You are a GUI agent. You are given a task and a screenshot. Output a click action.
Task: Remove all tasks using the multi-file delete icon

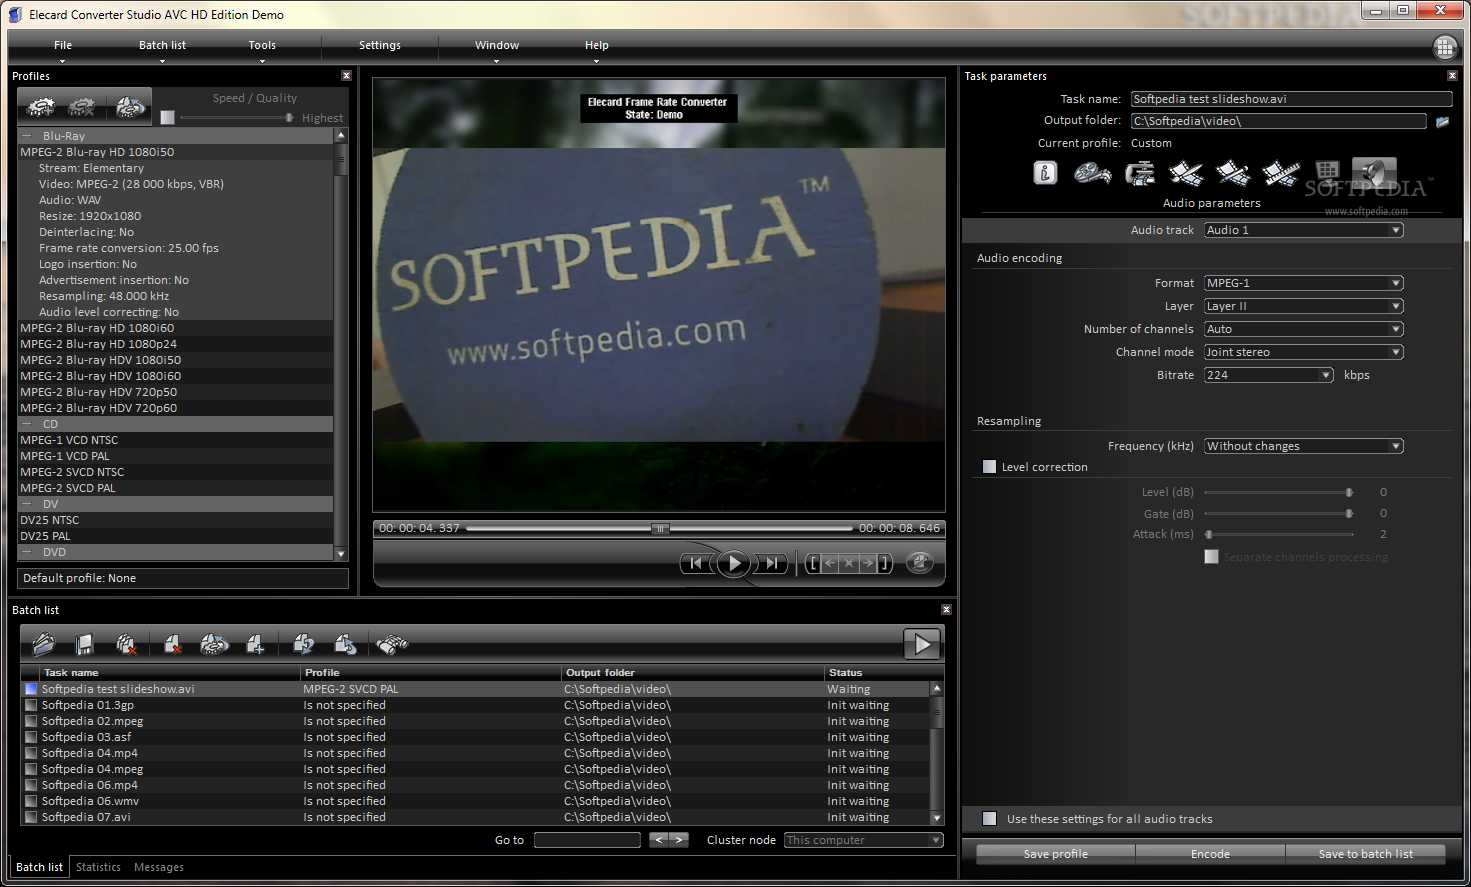click(126, 644)
